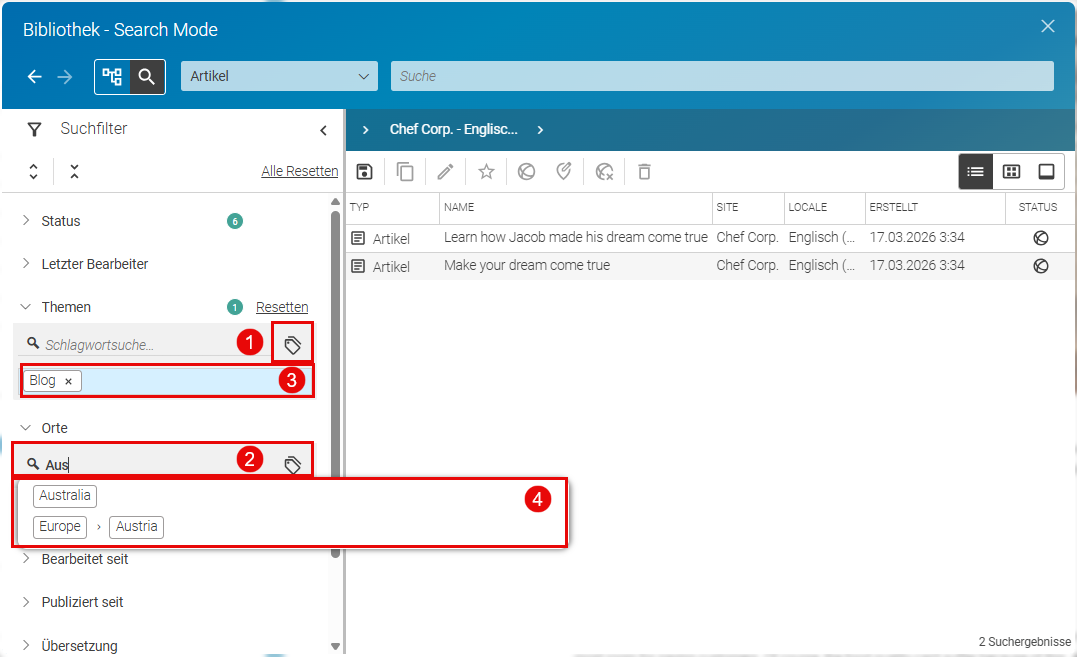Open tag chooser next to Schlagwortsuche
Viewport: 1077px width, 657px height.
293,345
